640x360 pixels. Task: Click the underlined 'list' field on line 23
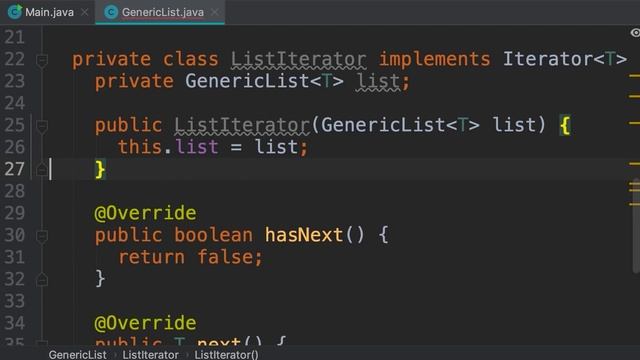(378, 82)
